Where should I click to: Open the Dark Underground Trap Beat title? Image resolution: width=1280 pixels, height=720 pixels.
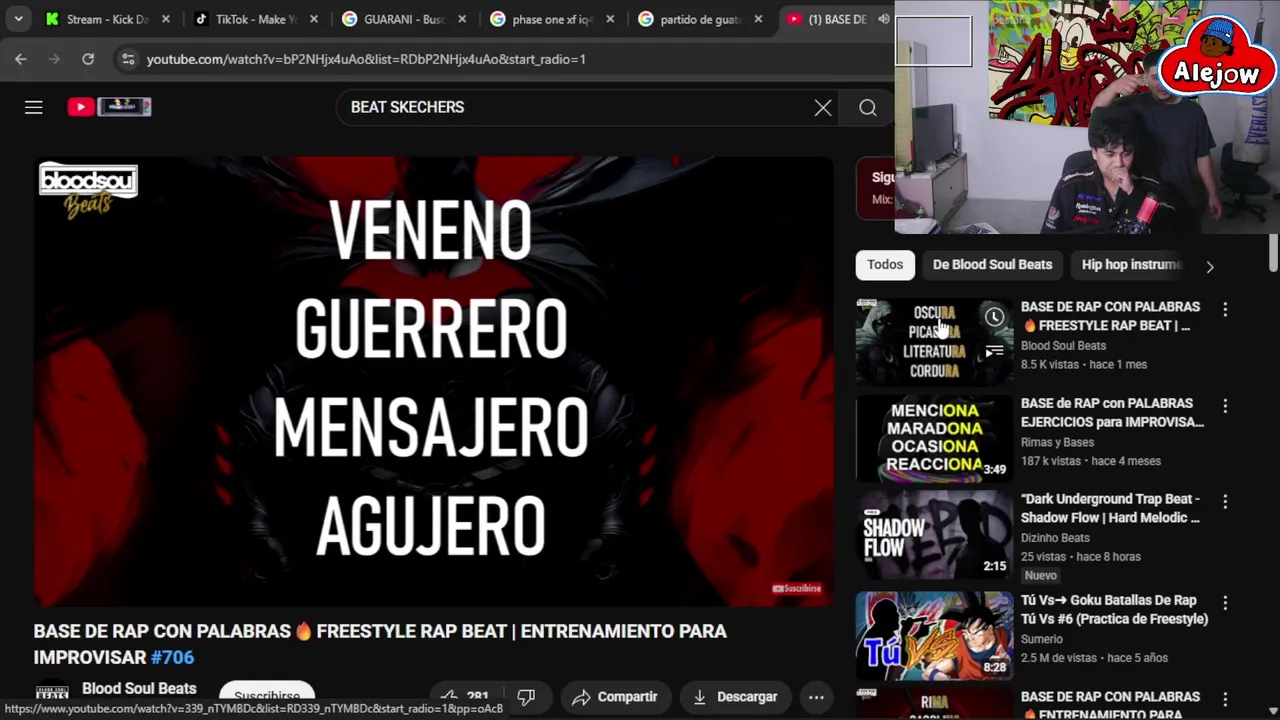tap(1110, 508)
